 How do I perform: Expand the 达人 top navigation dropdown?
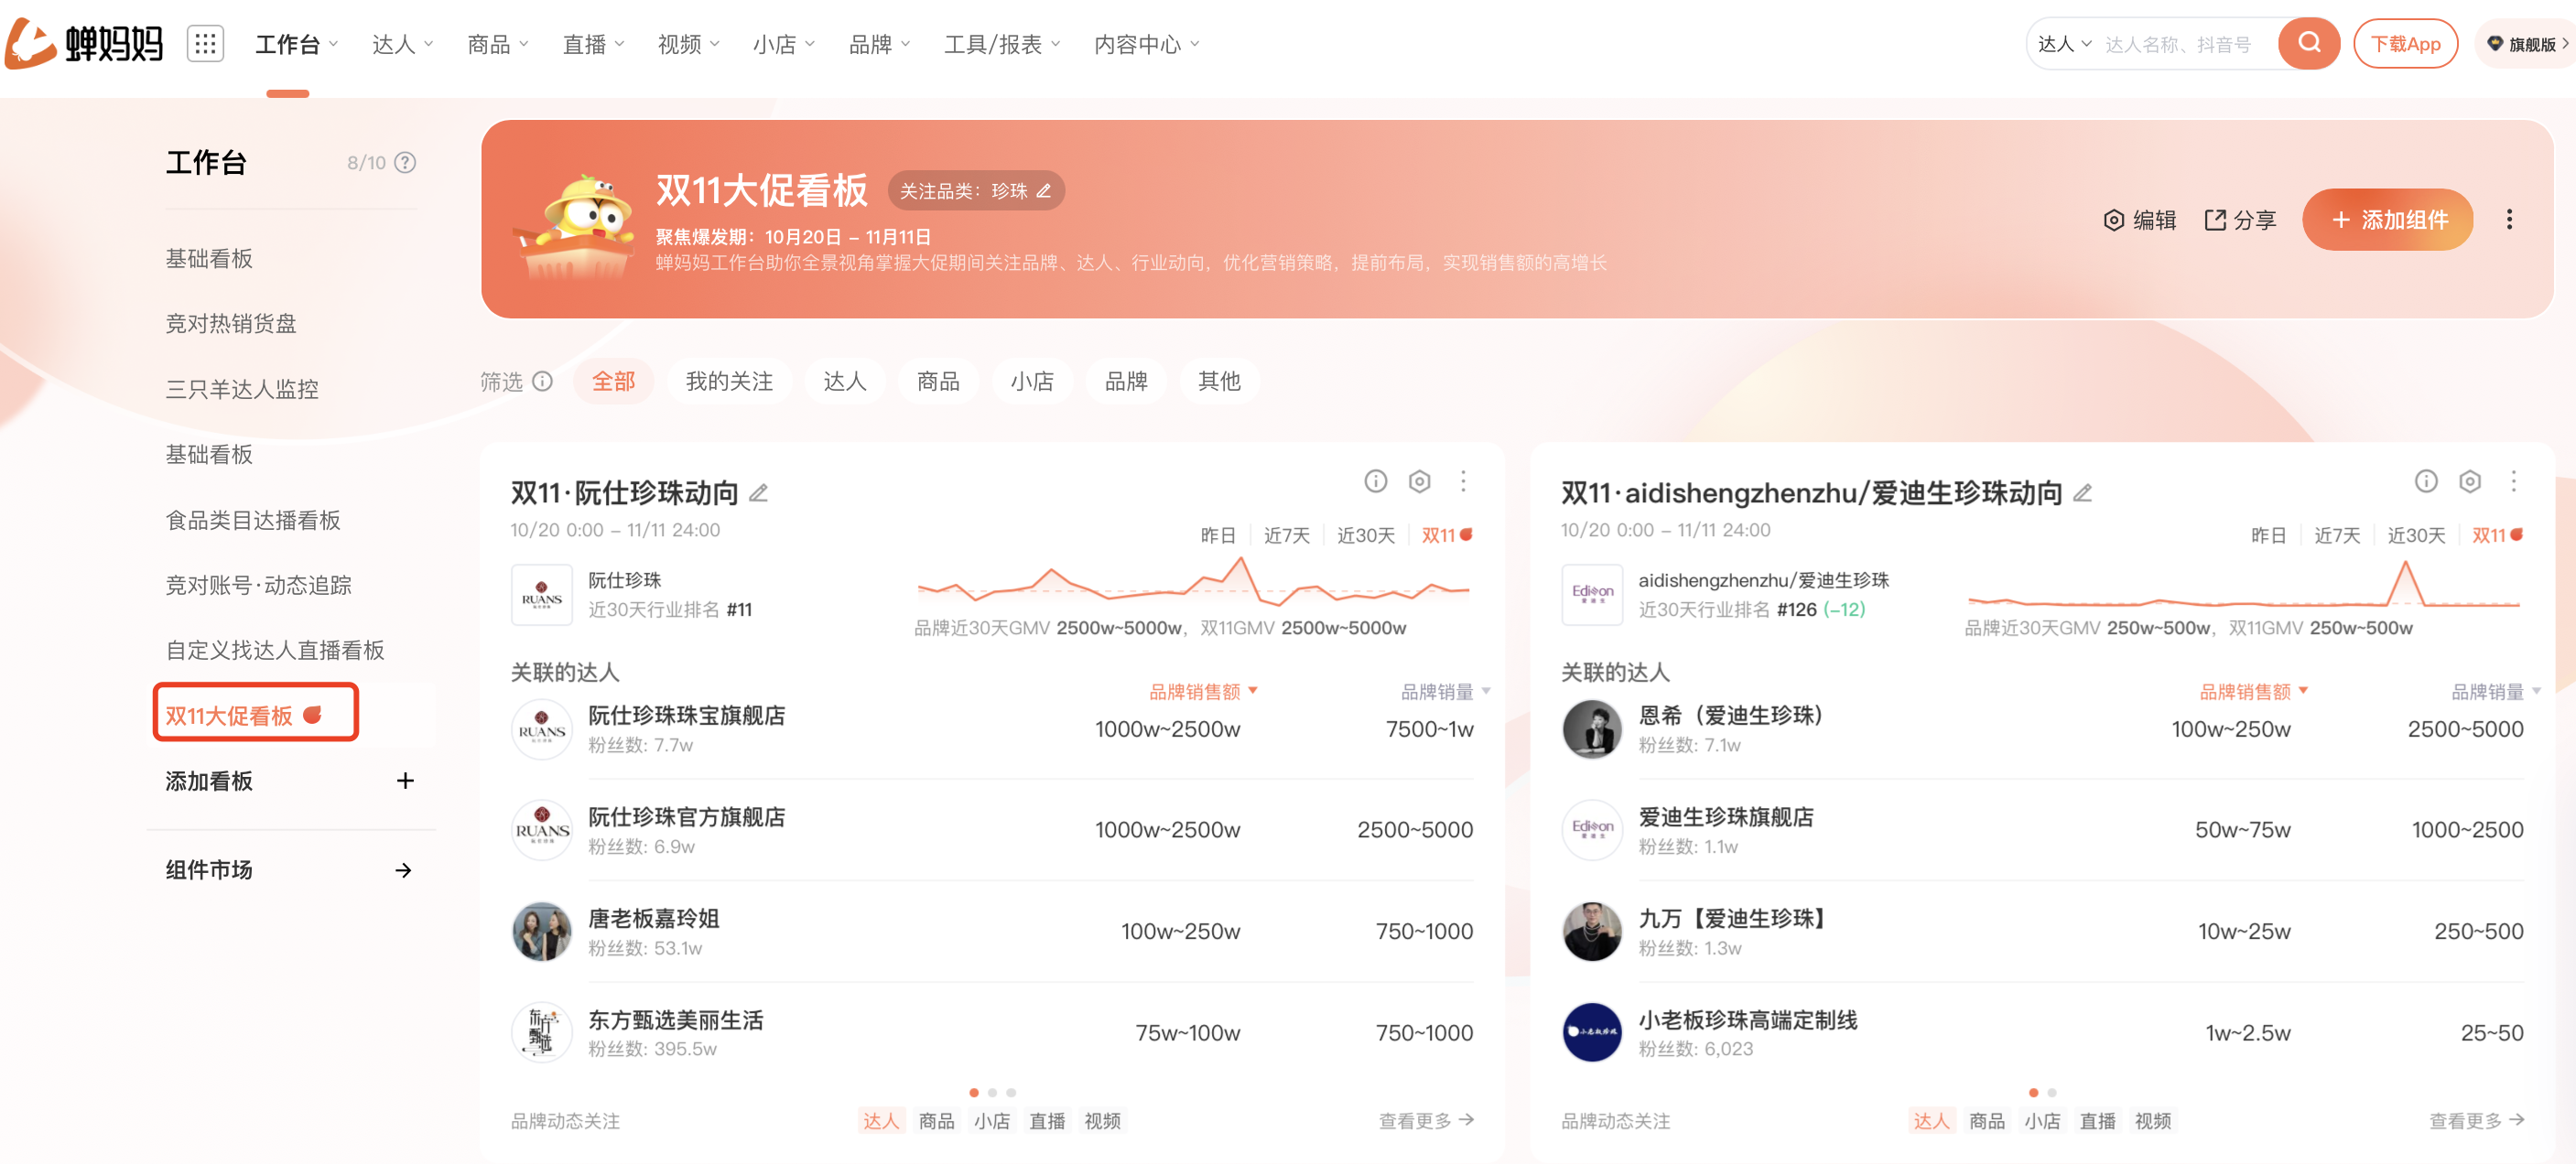[x=403, y=44]
